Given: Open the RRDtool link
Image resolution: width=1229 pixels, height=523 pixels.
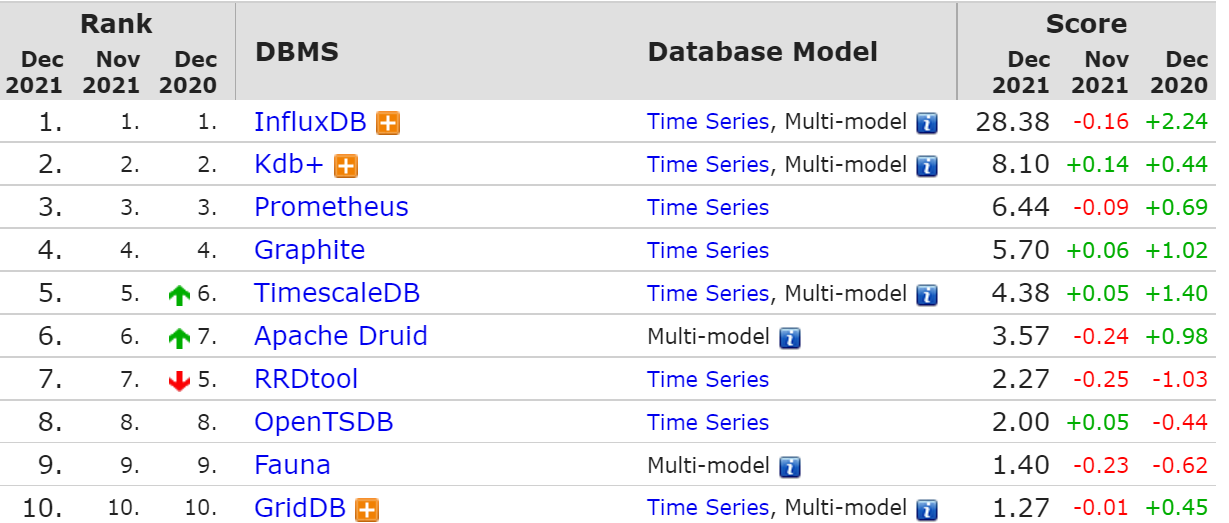Looking at the screenshot, I should pos(306,379).
